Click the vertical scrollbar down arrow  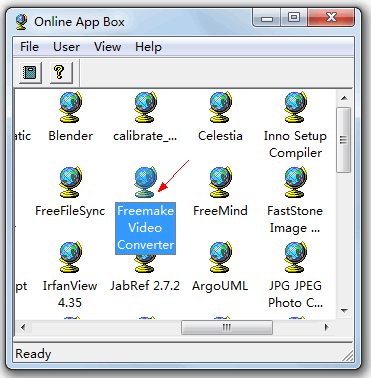click(344, 311)
